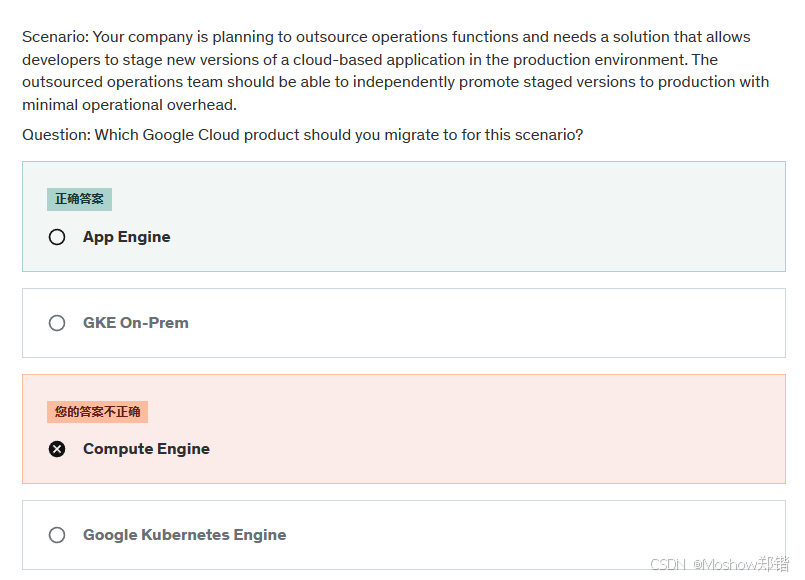Click the 'Google Kubernetes Engine' answer text
The image size is (805, 580).
point(184,535)
